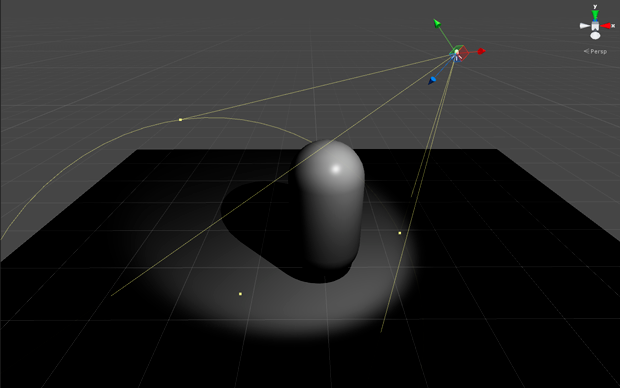Click the white bottom cone on the orientation gizmo
Viewport: 620px width, 388px height.
coord(595,36)
